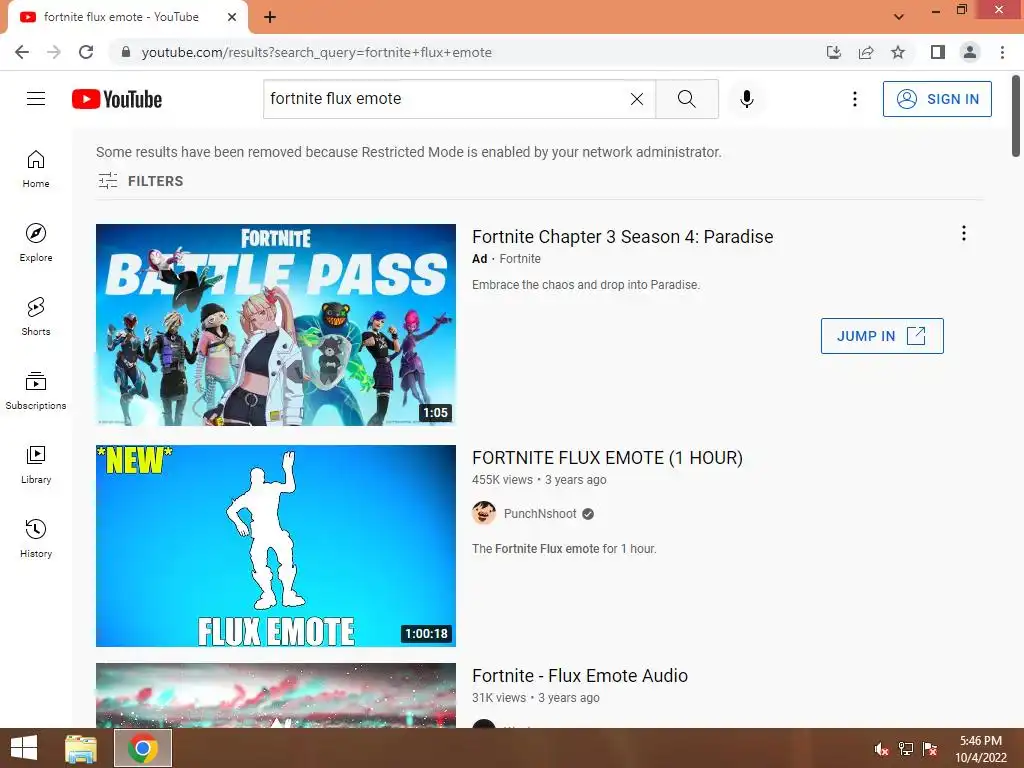
Task: Click the PunchNshoot channel avatar
Action: tap(484, 513)
